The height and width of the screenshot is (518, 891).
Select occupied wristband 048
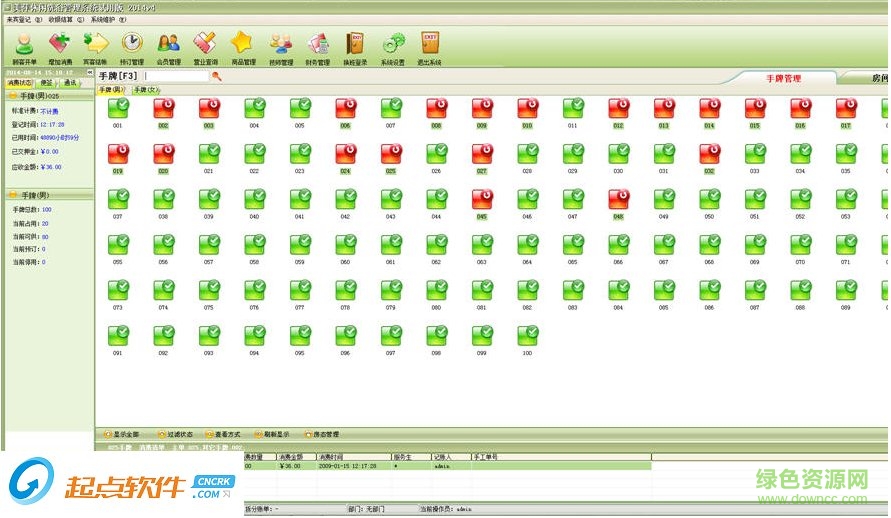619,199
